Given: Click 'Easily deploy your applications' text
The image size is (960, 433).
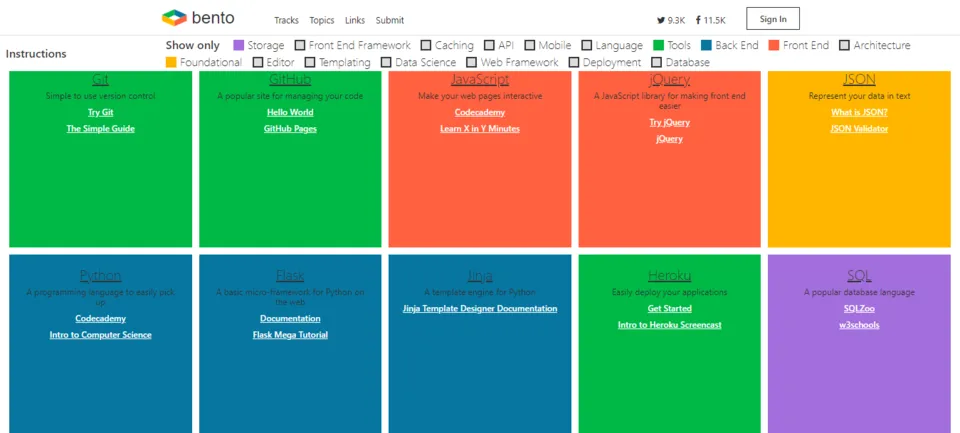Looking at the screenshot, I should click(670, 292).
